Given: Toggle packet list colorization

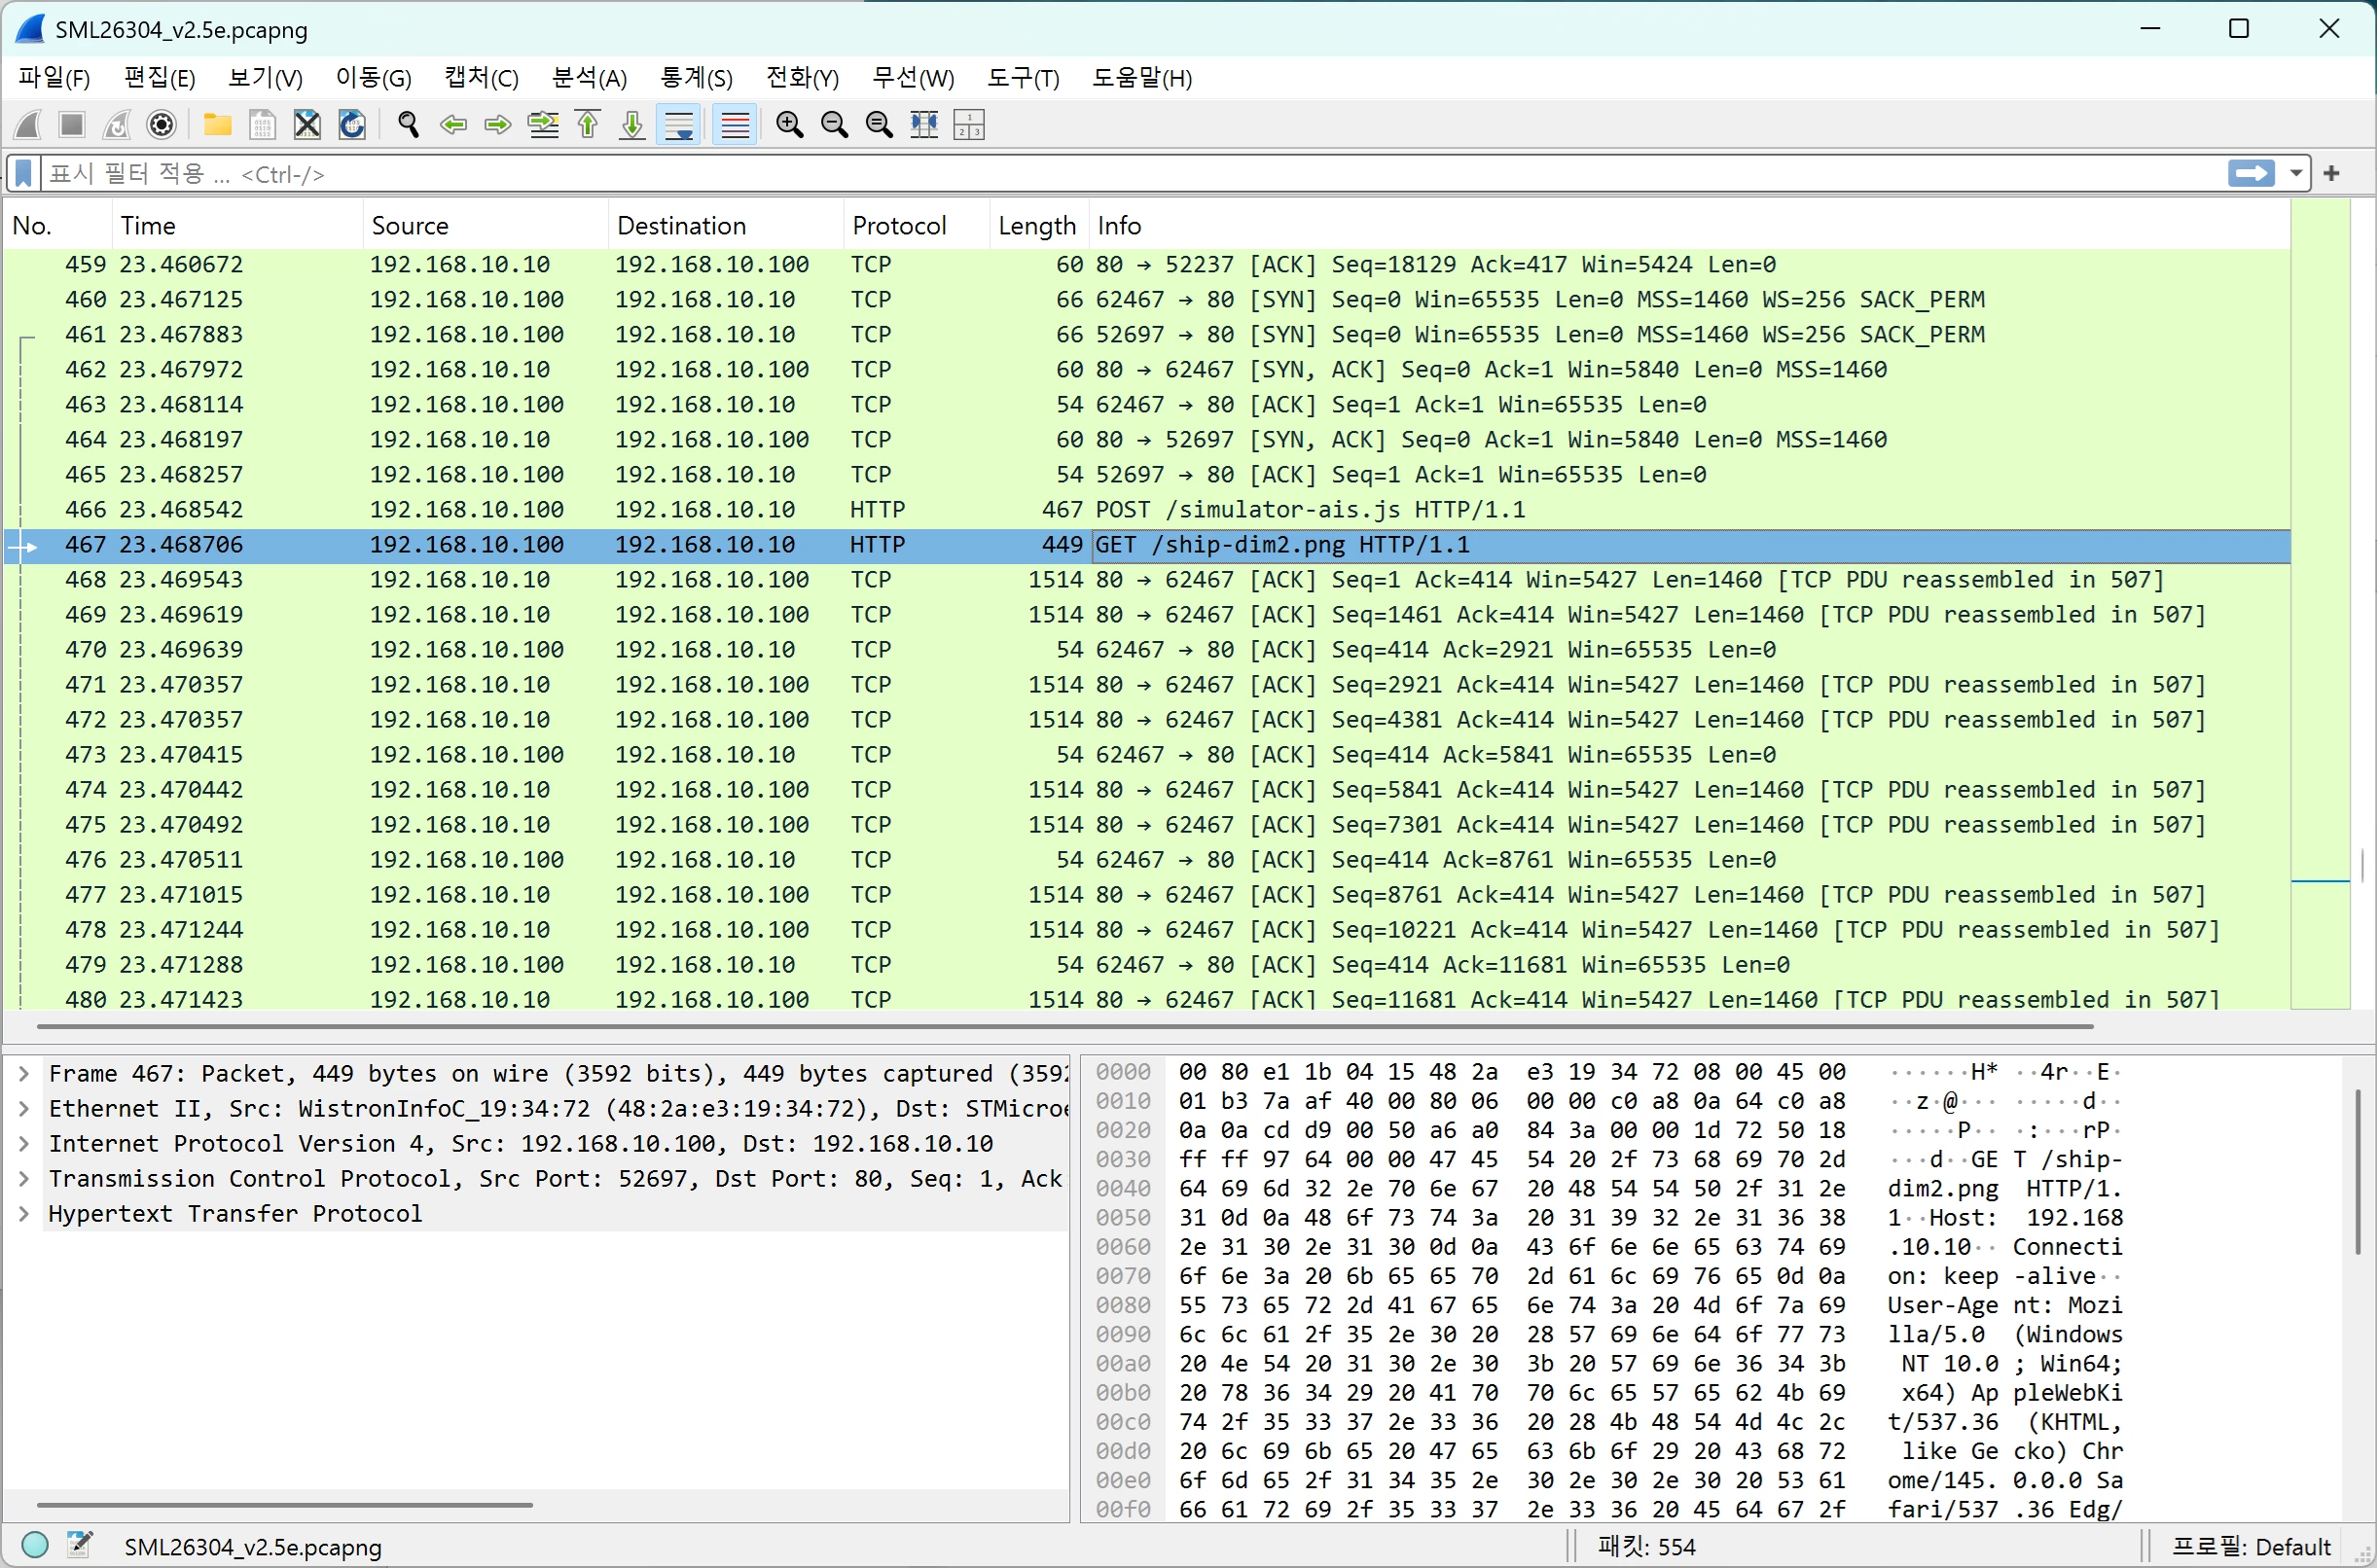Looking at the screenshot, I should coord(735,125).
